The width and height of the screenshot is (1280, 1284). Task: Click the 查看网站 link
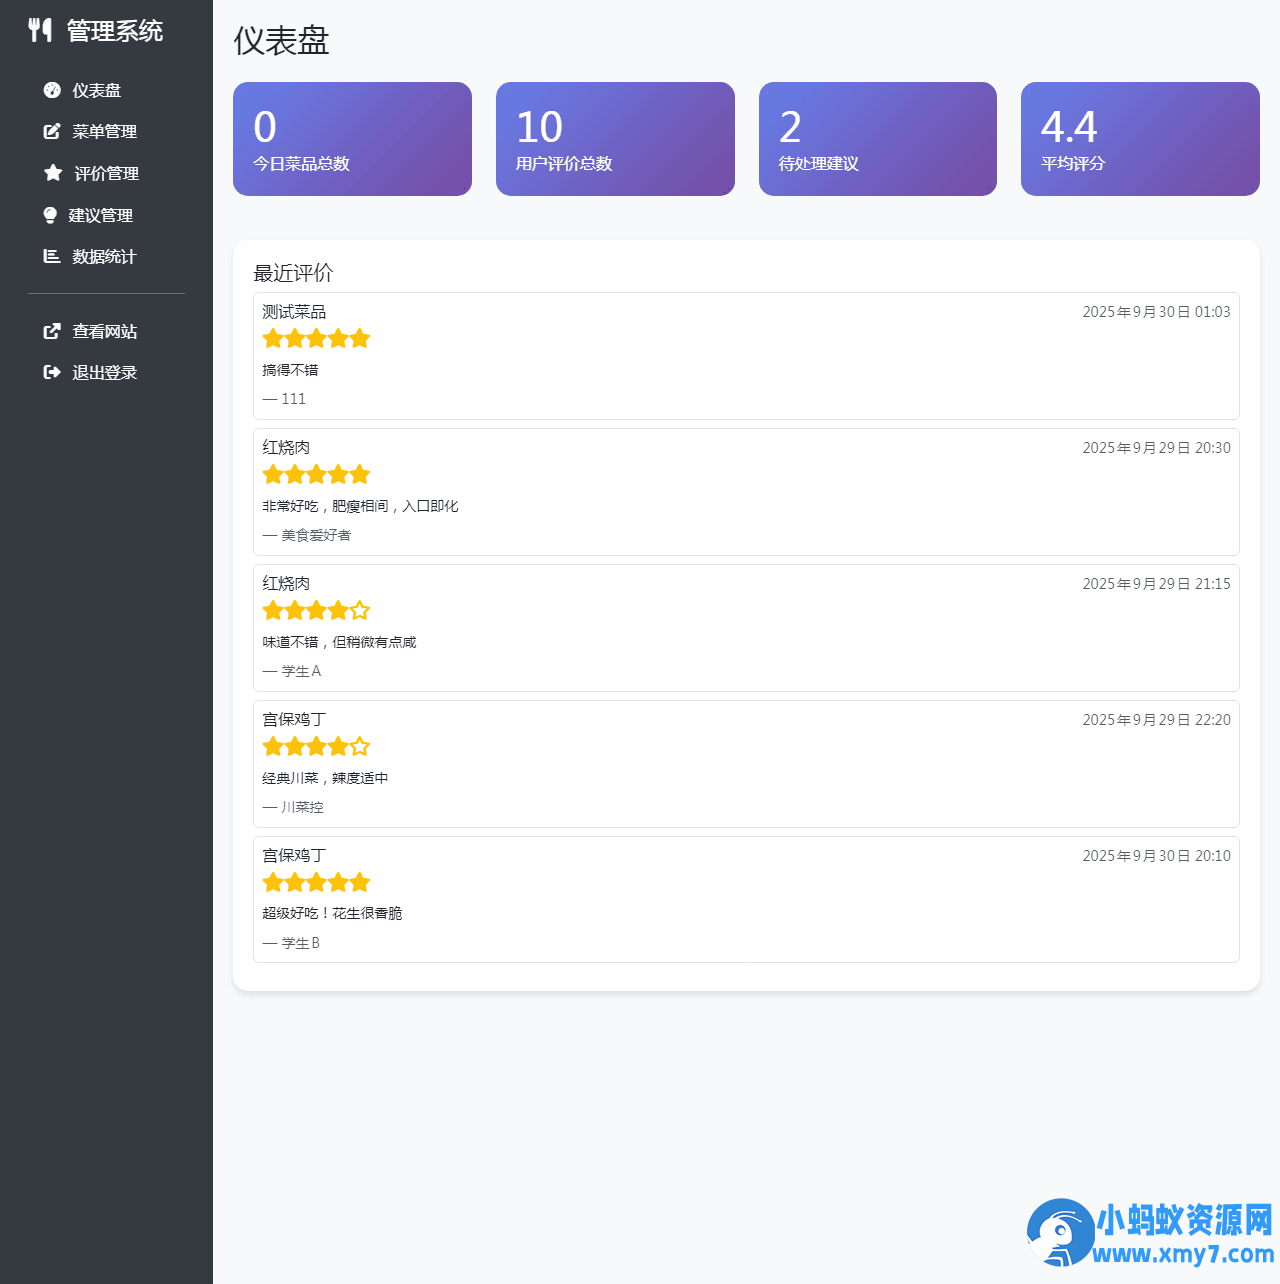click(104, 331)
